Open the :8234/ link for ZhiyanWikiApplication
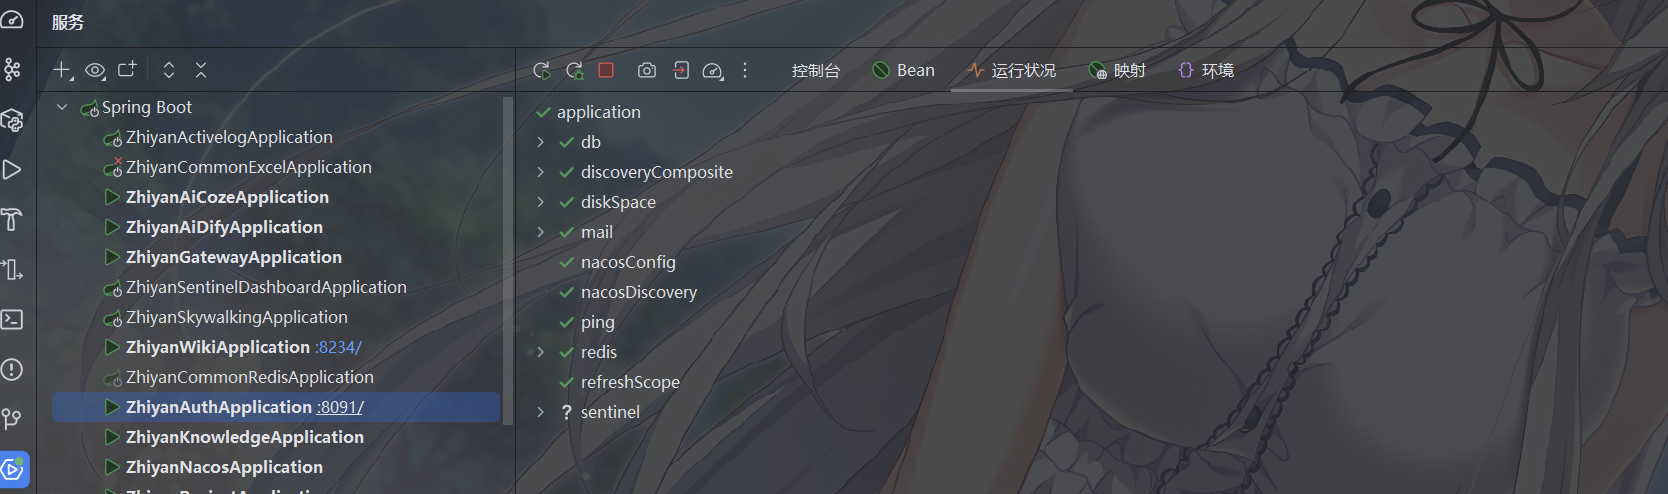This screenshot has width=1668, height=494. click(x=338, y=347)
